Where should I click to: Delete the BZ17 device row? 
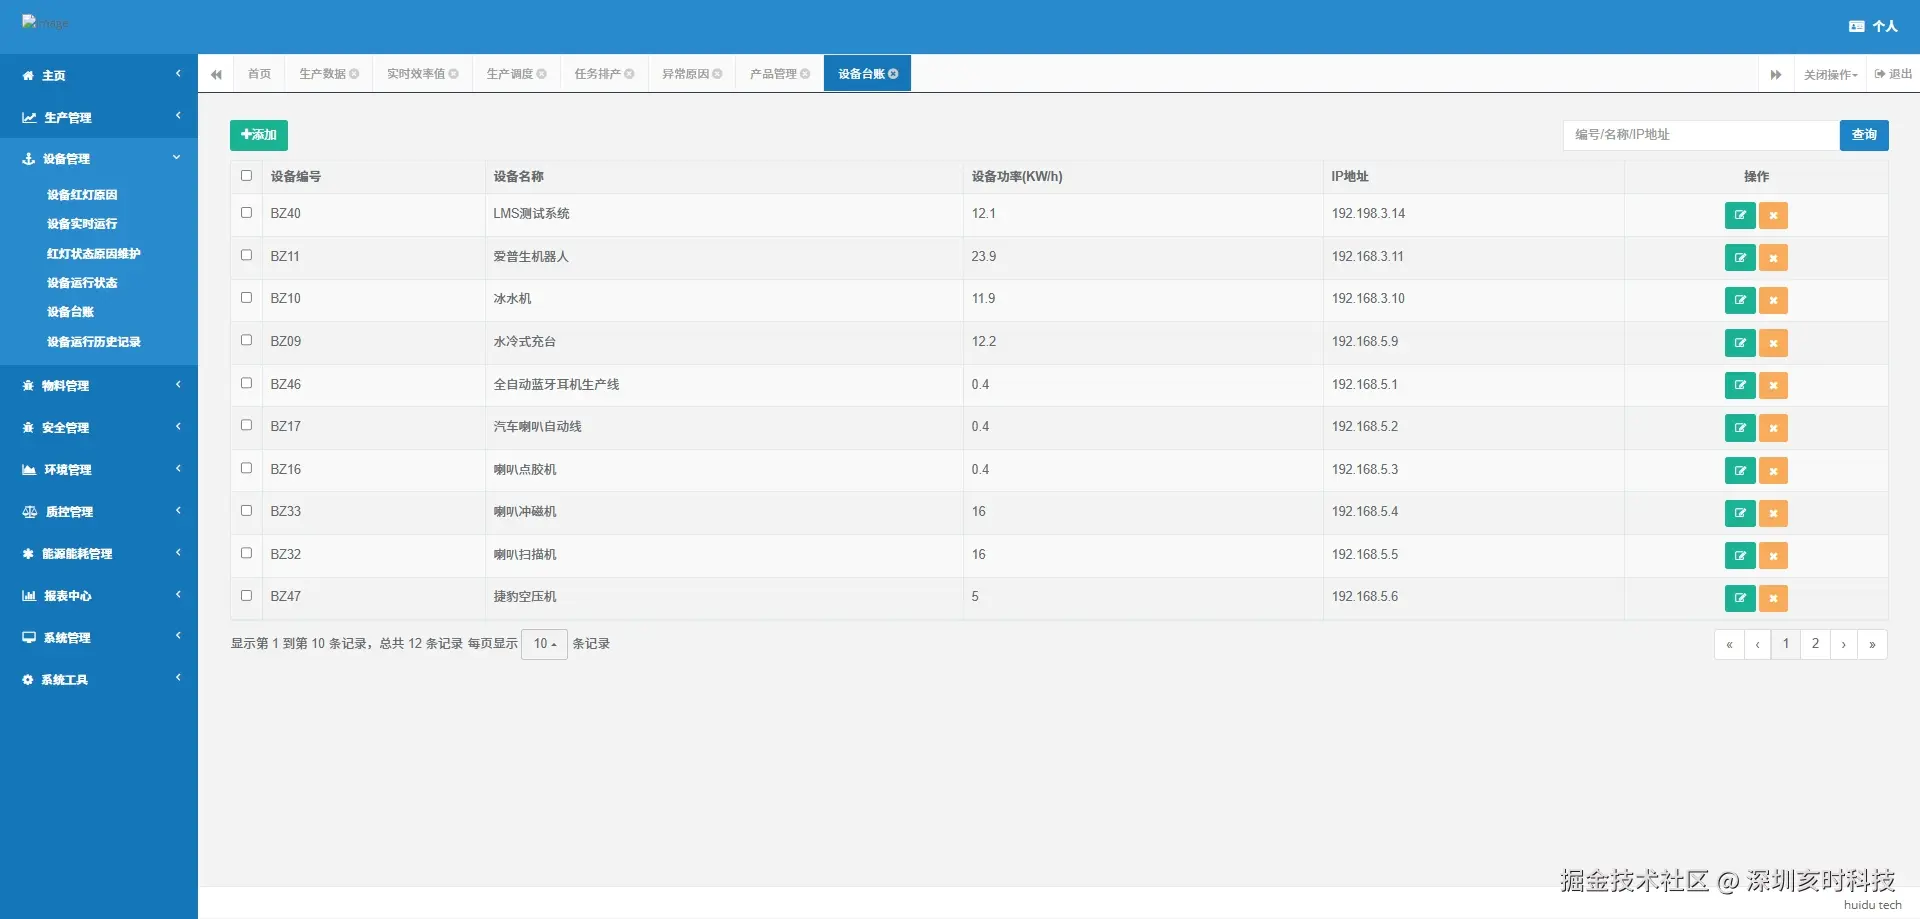click(x=1773, y=428)
